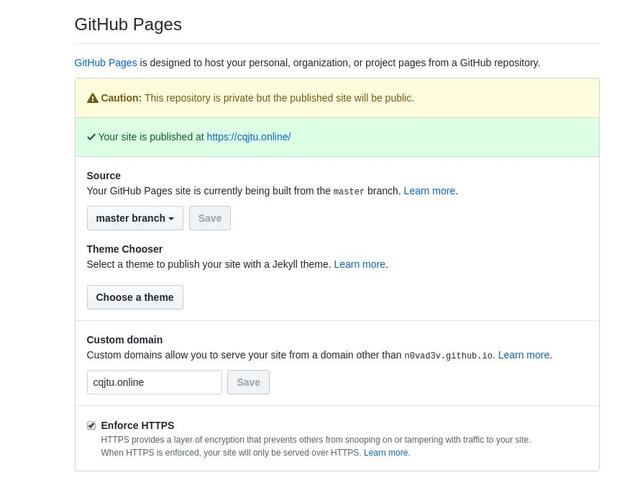This screenshot has width=640, height=483.
Task: Click the Custom domain section heading
Action: tap(124, 340)
